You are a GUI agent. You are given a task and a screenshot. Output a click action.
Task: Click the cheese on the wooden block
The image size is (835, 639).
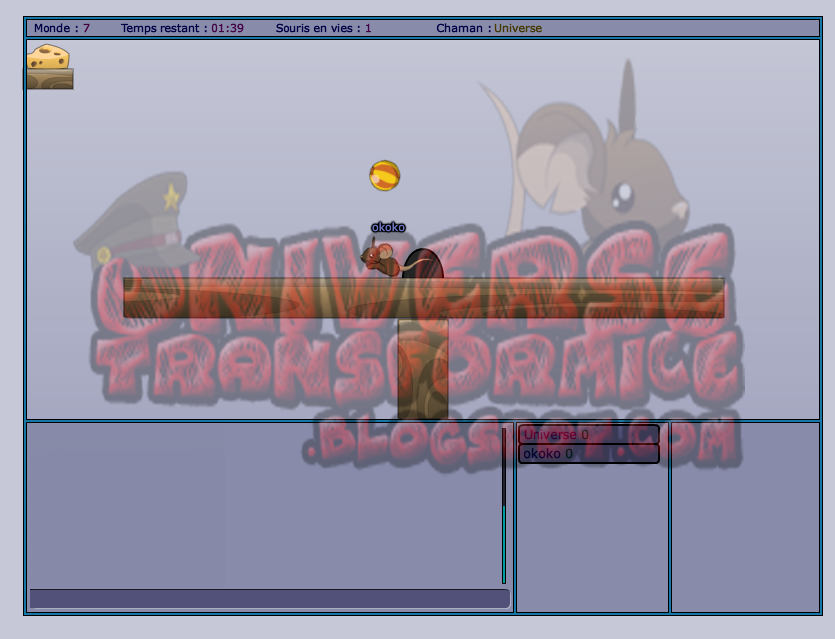click(48, 57)
